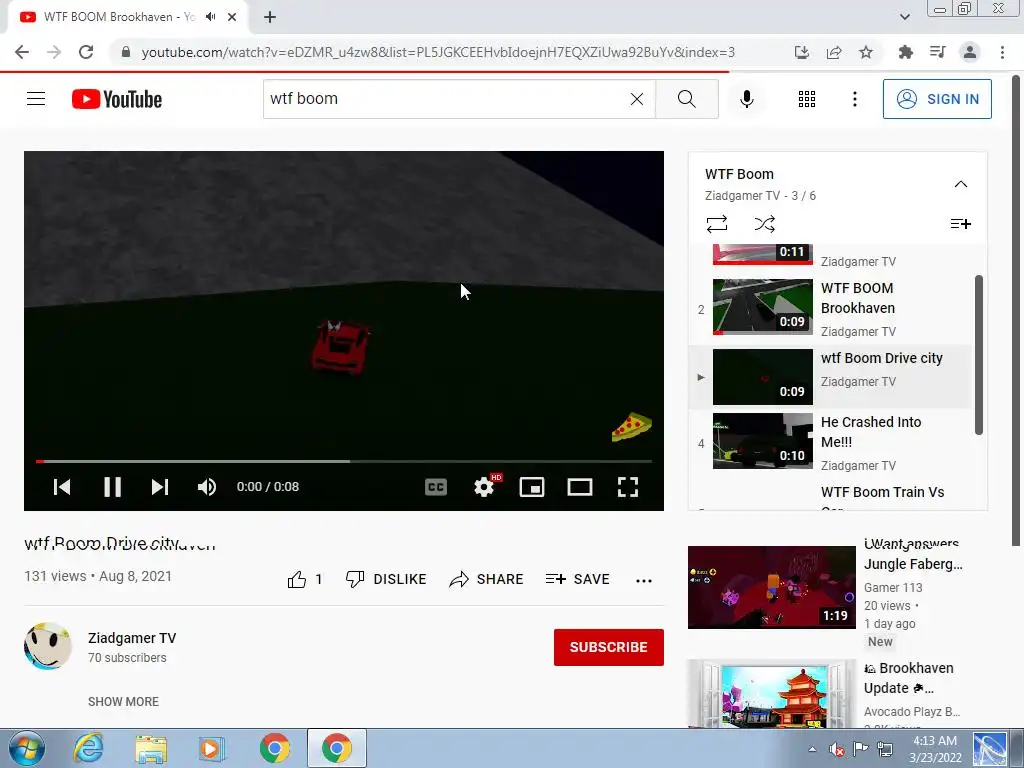Collapse the WTF Boom playlist panel
The width and height of the screenshot is (1024, 768).
(x=961, y=184)
